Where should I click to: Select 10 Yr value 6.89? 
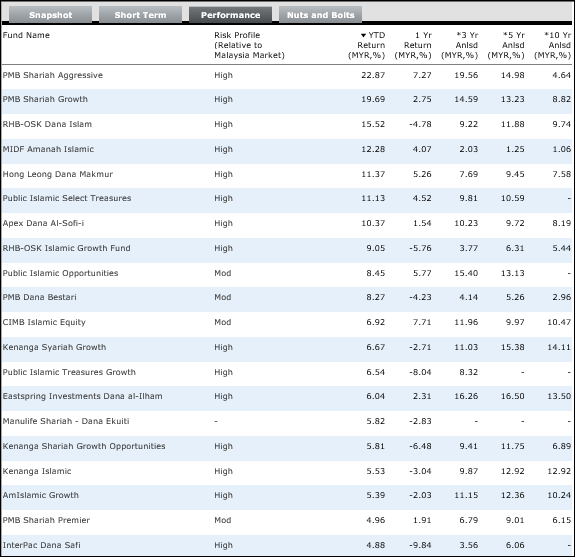click(x=561, y=446)
